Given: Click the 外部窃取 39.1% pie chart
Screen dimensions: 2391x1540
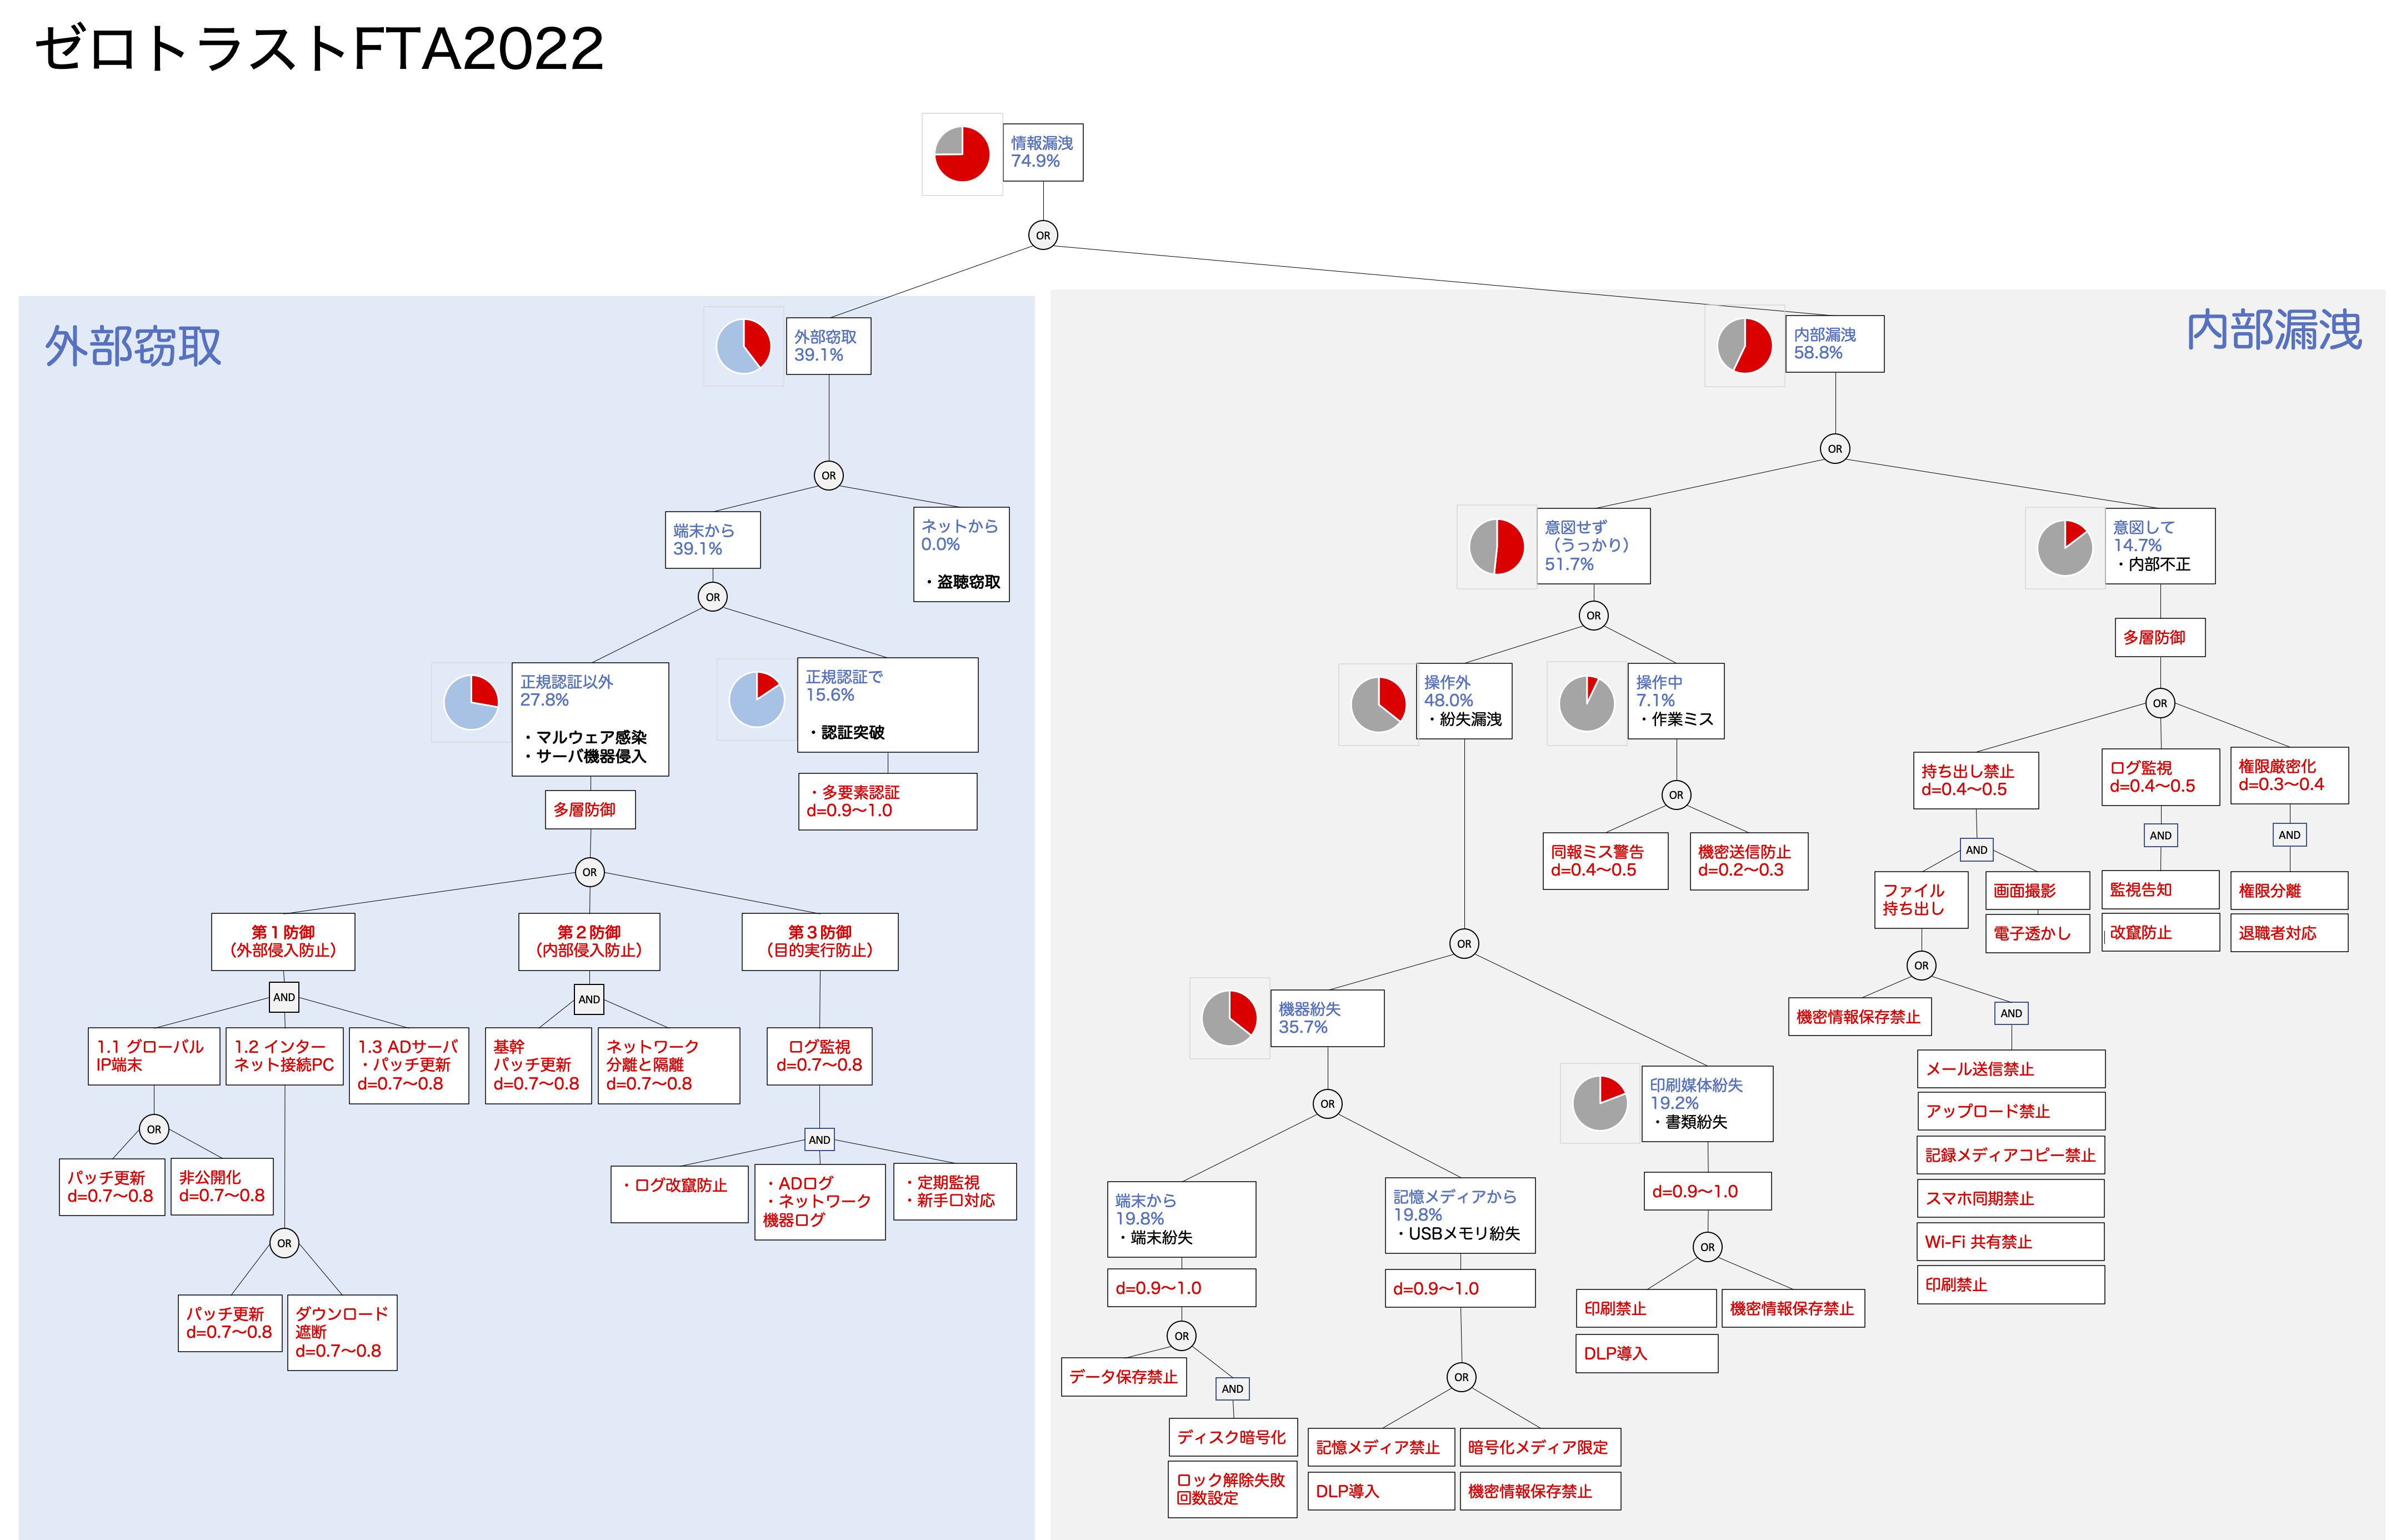Looking at the screenshot, I should coord(743,346).
